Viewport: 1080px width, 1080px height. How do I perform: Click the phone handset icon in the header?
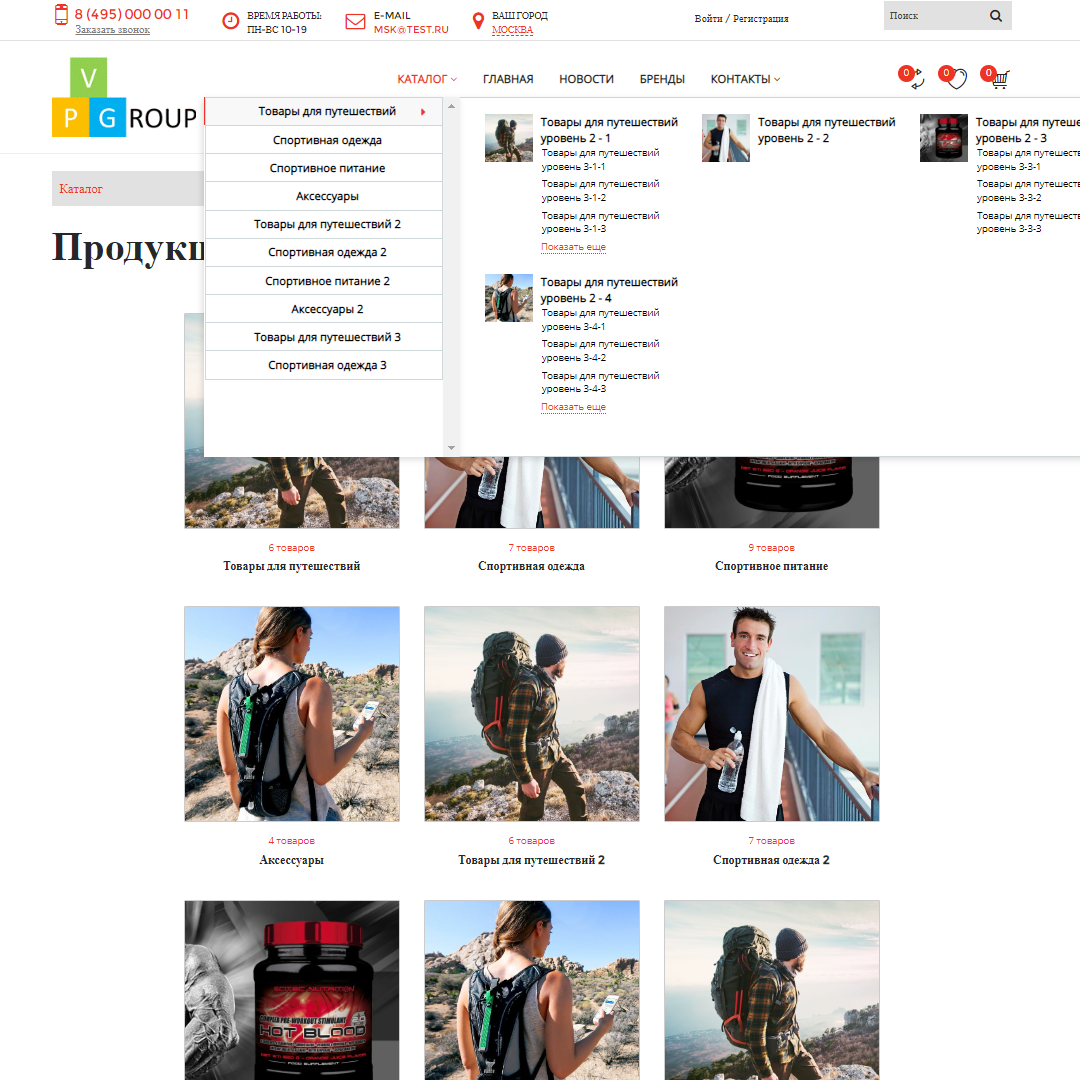[x=60, y=15]
